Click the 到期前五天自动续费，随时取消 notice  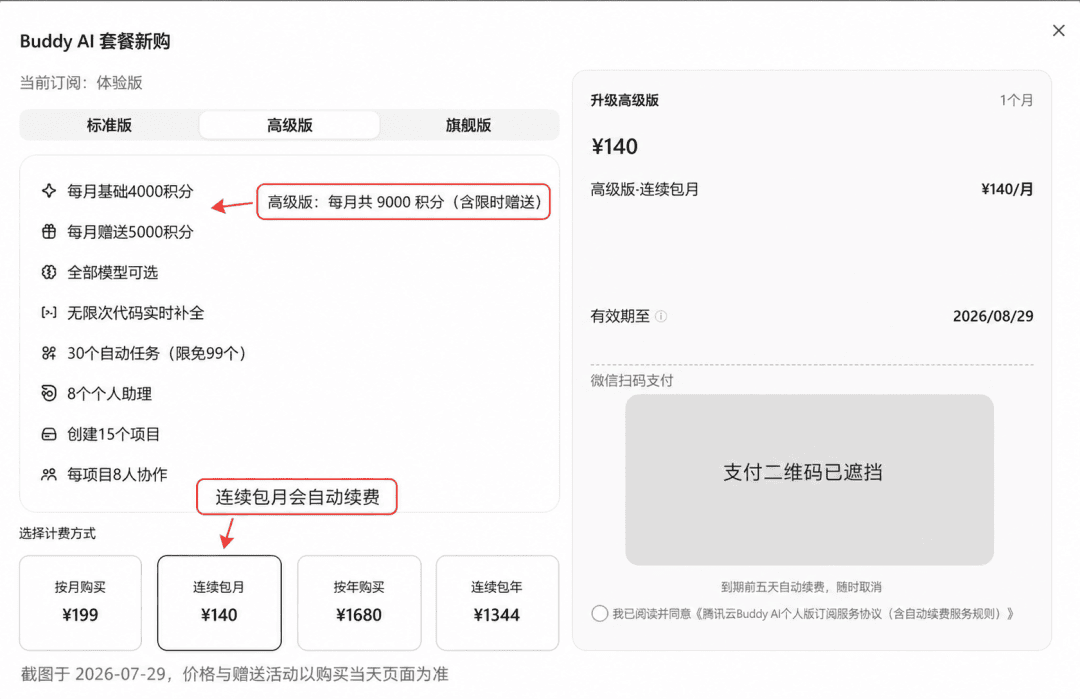(801, 587)
